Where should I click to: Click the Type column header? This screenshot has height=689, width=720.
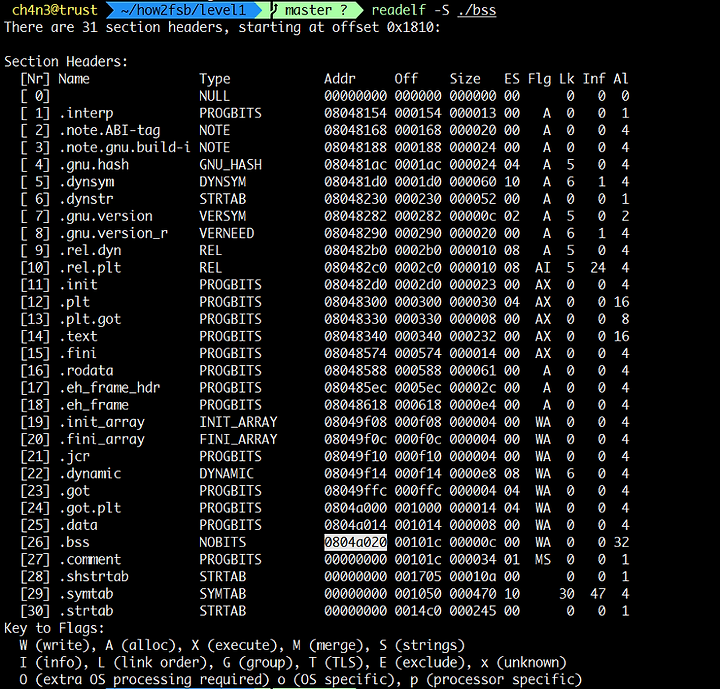tap(215, 79)
